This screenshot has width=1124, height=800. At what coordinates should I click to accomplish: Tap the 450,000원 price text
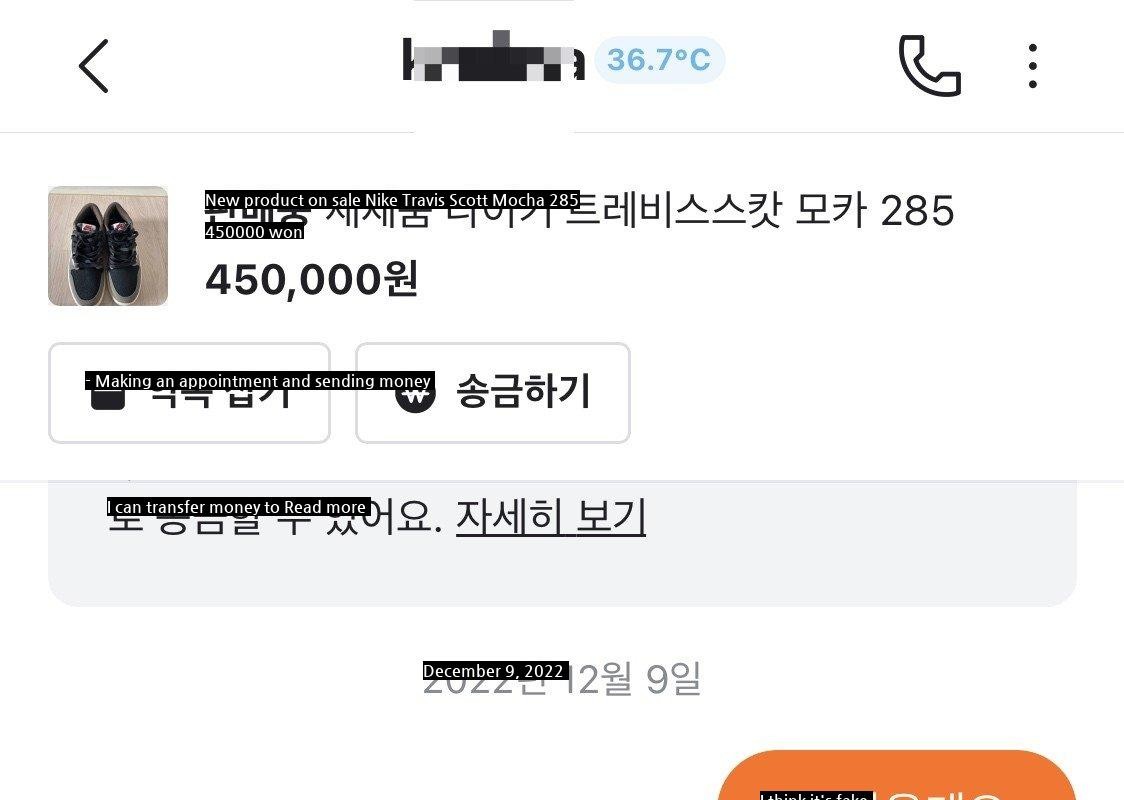pyautogui.click(x=311, y=280)
